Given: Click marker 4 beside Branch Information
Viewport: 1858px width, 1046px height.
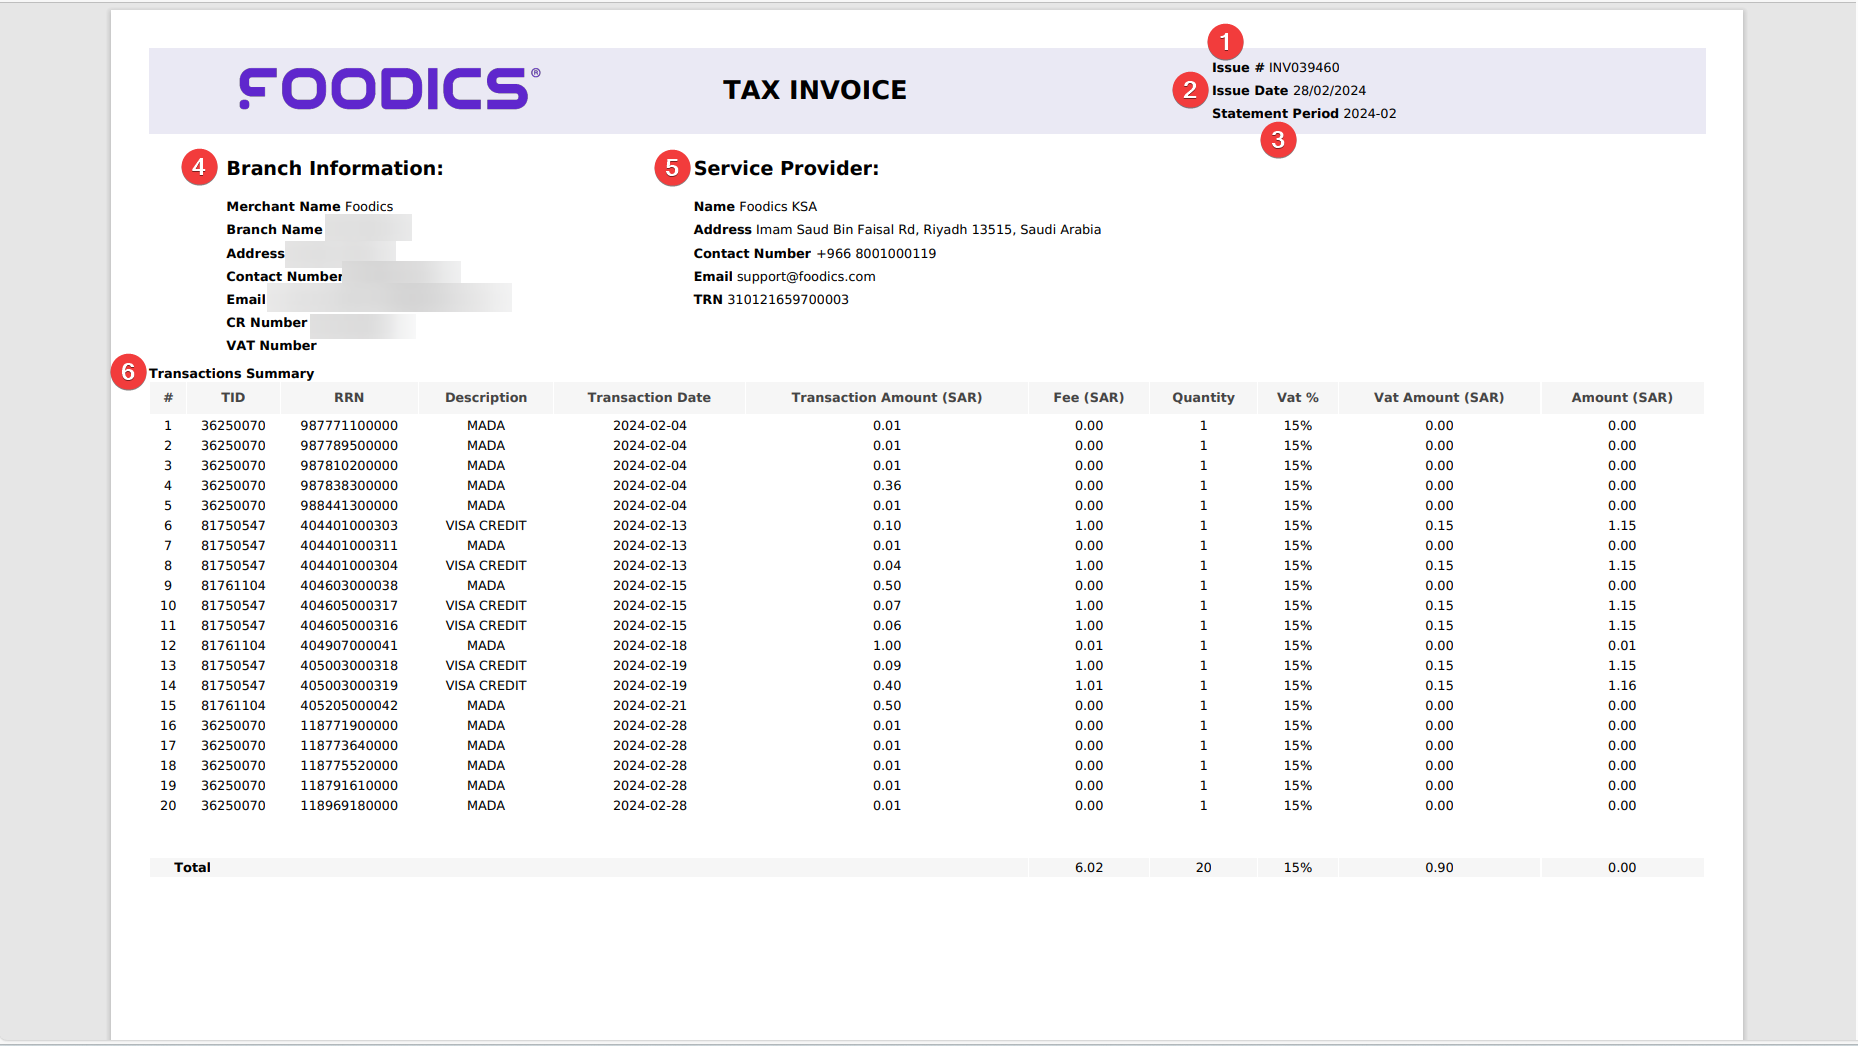Looking at the screenshot, I should coord(199,167).
